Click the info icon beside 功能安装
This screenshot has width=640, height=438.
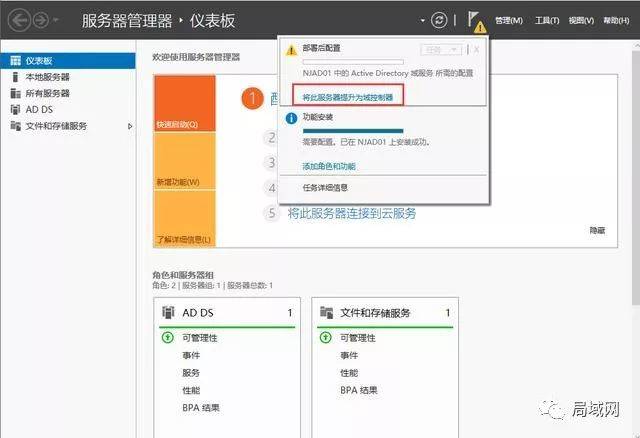click(x=291, y=118)
